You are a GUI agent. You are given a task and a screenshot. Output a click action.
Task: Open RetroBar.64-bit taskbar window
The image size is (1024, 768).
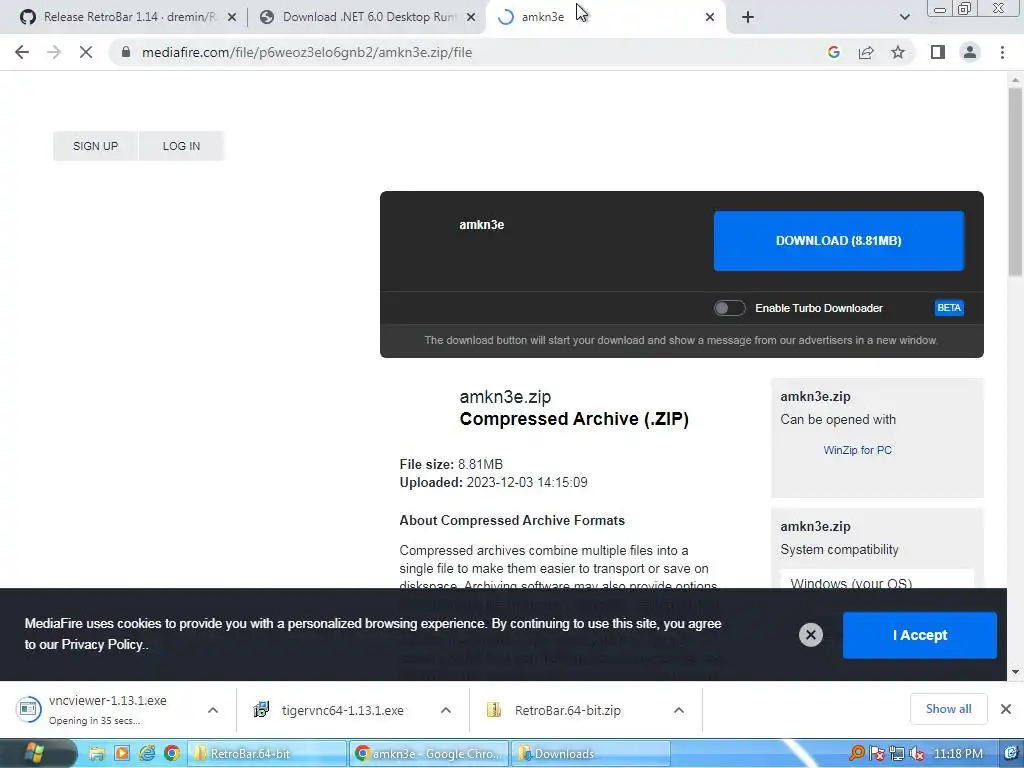268,754
